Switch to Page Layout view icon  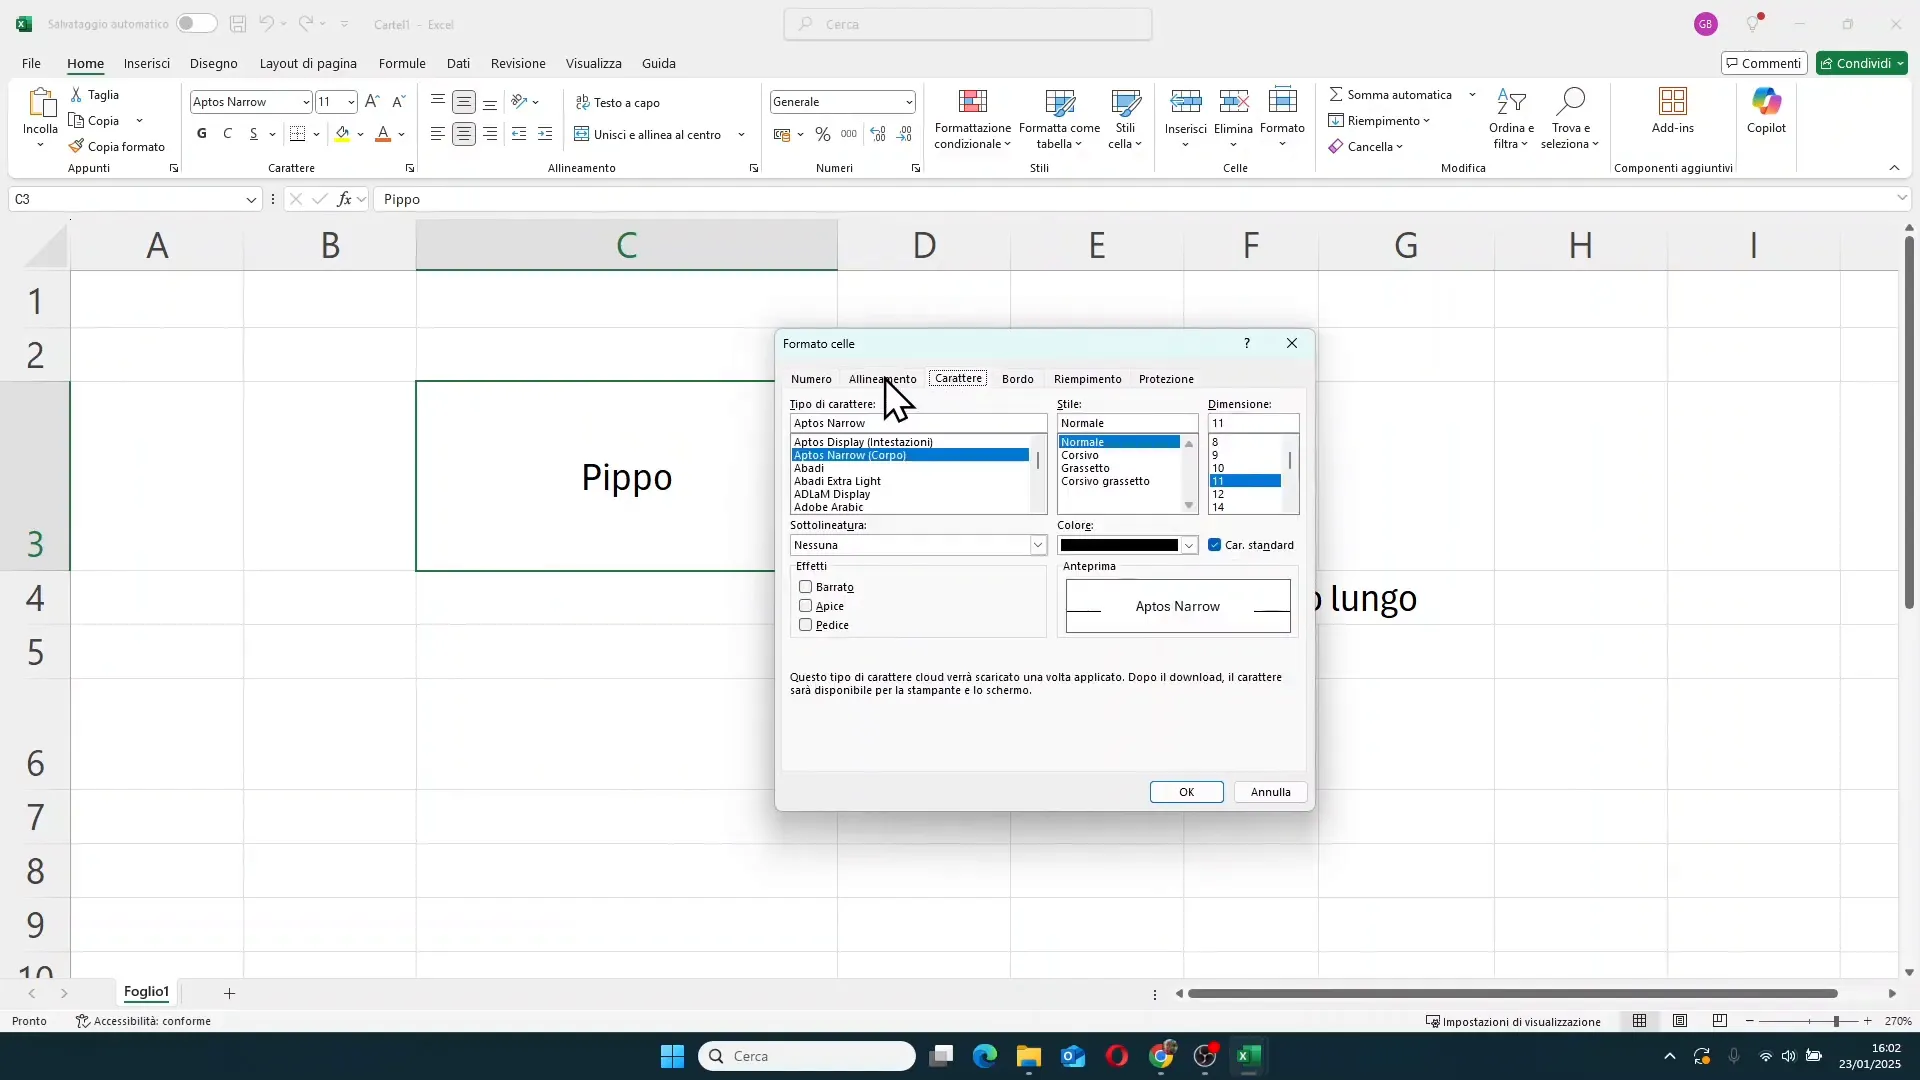(x=1680, y=1021)
